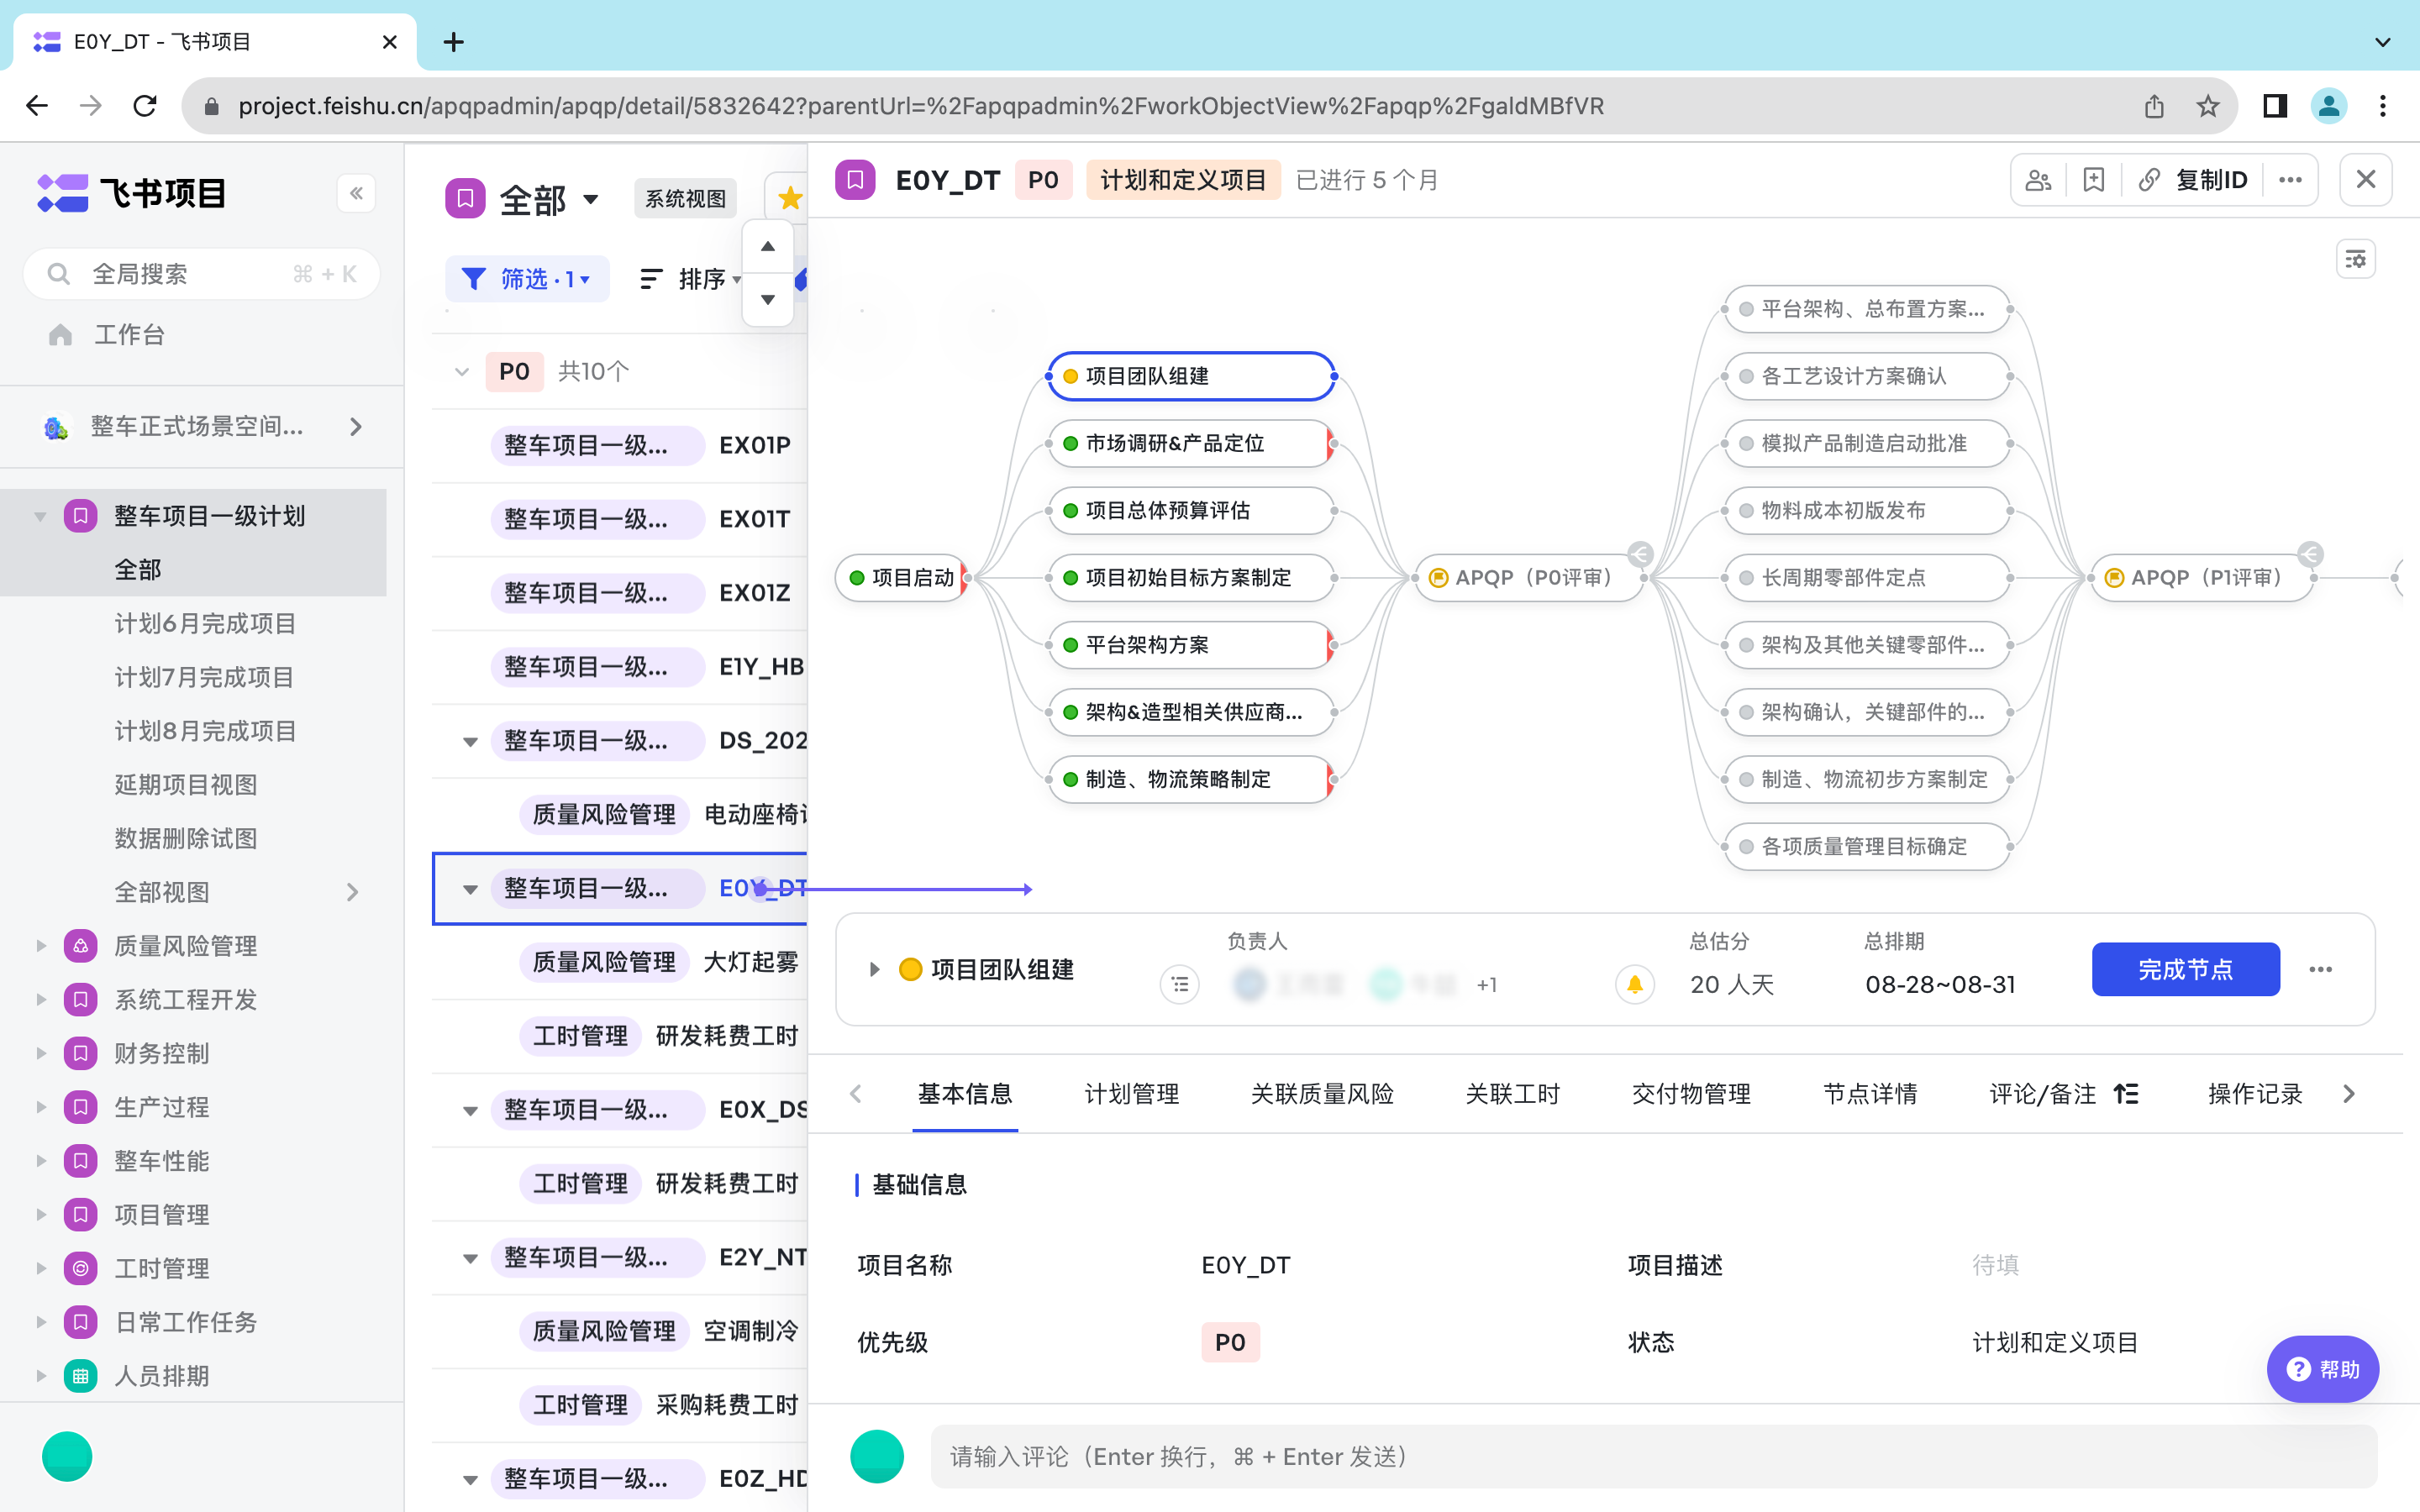Click the star favorite icon in view bar
The image size is (2420, 1512).
789,198
